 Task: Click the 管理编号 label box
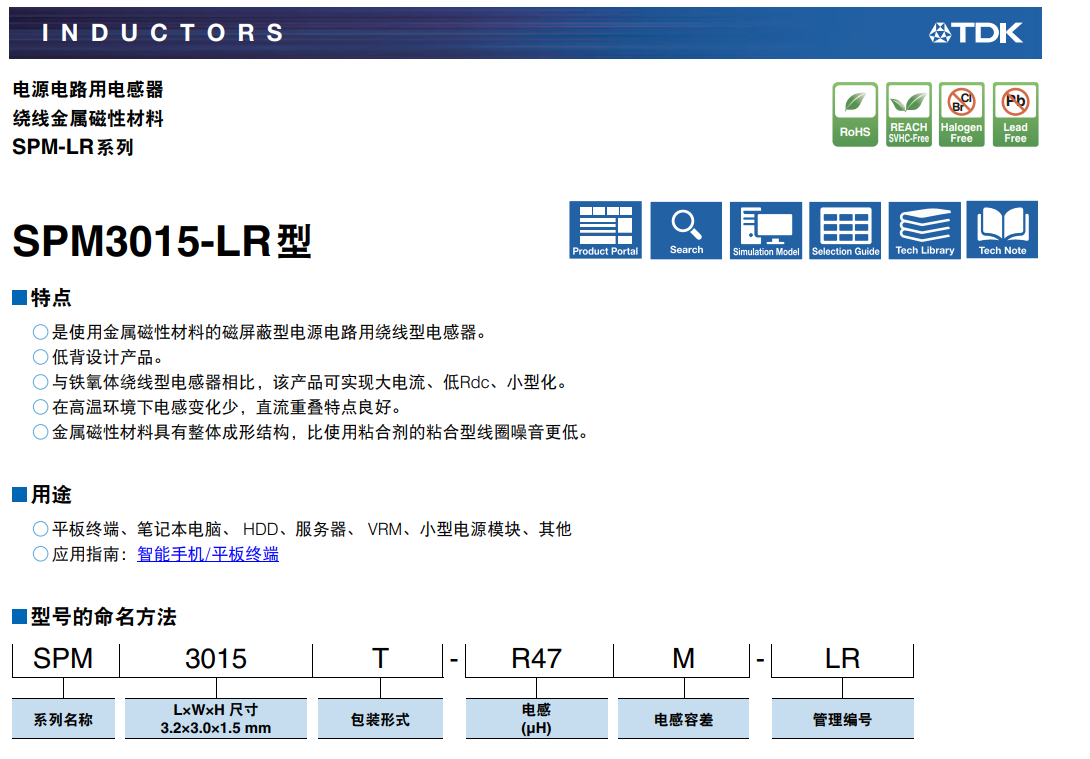pos(843,719)
